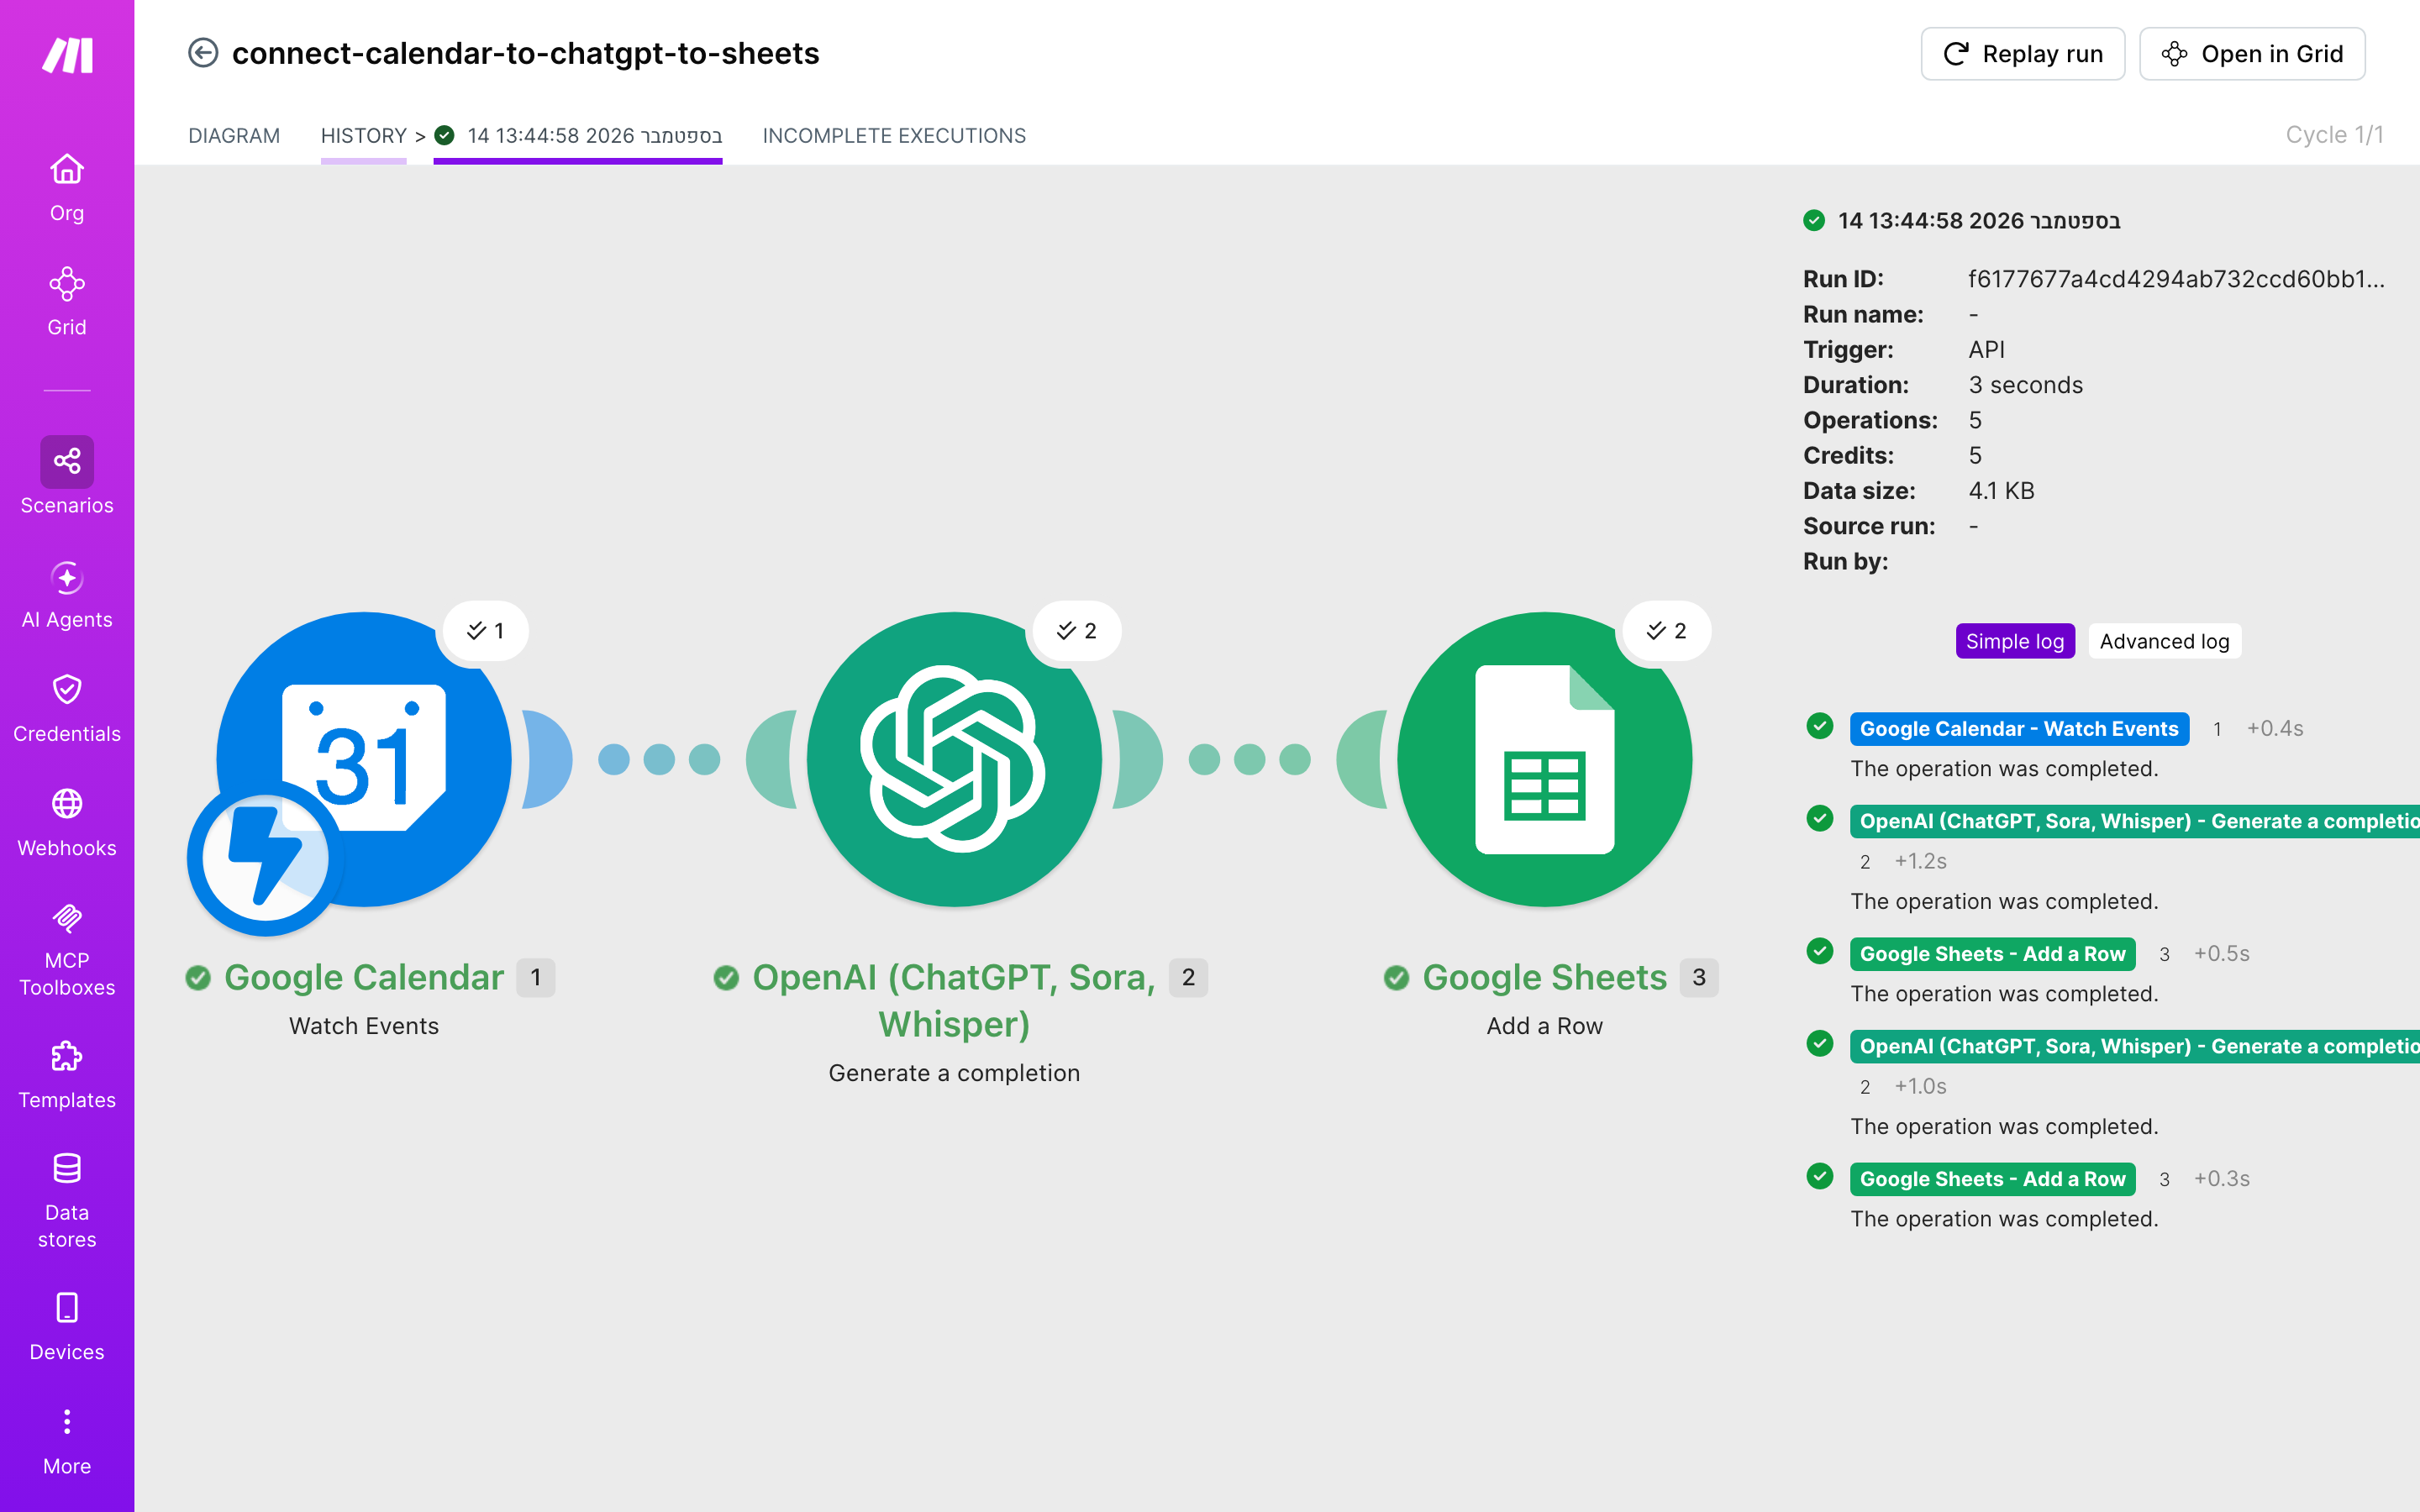The height and width of the screenshot is (1512, 2420).
Task: Open Webhooks in sidebar
Action: [67, 822]
